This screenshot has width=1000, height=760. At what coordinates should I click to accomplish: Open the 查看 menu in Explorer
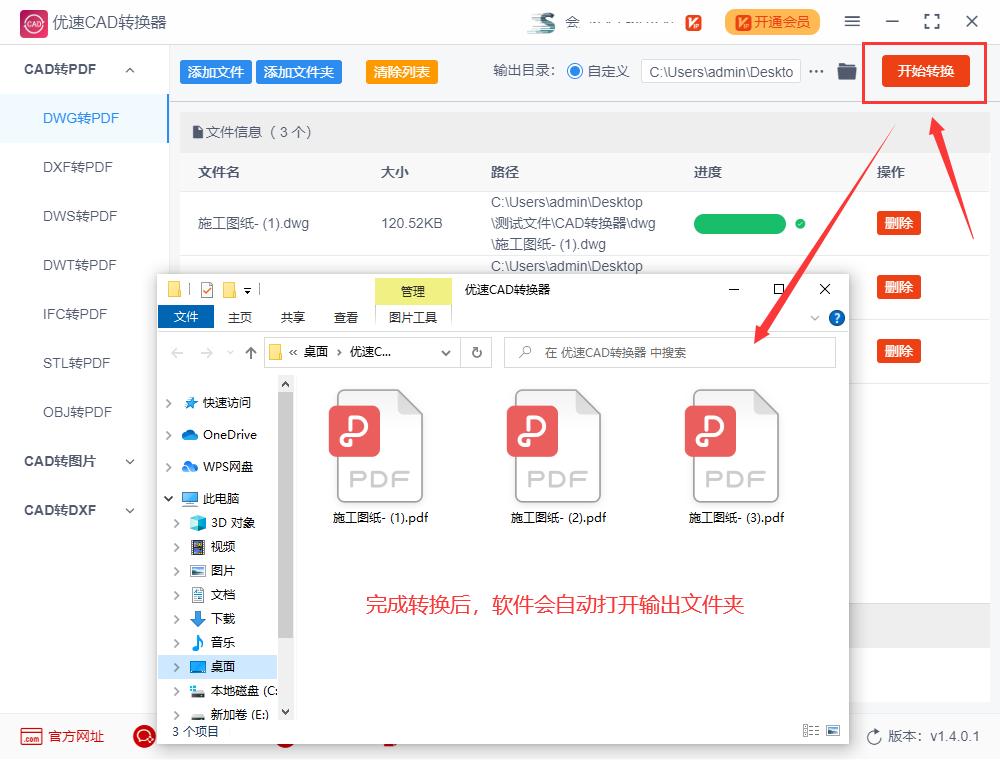[346, 317]
